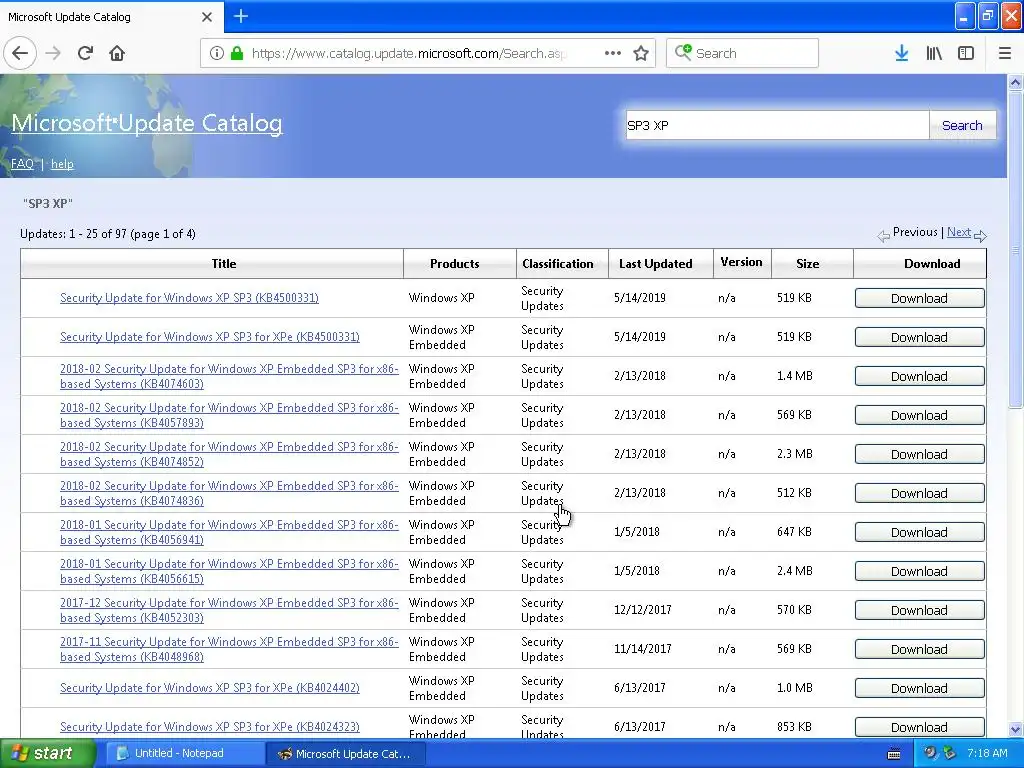Sort results by Size column
The image size is (1024, 768).
click(807, 264)
